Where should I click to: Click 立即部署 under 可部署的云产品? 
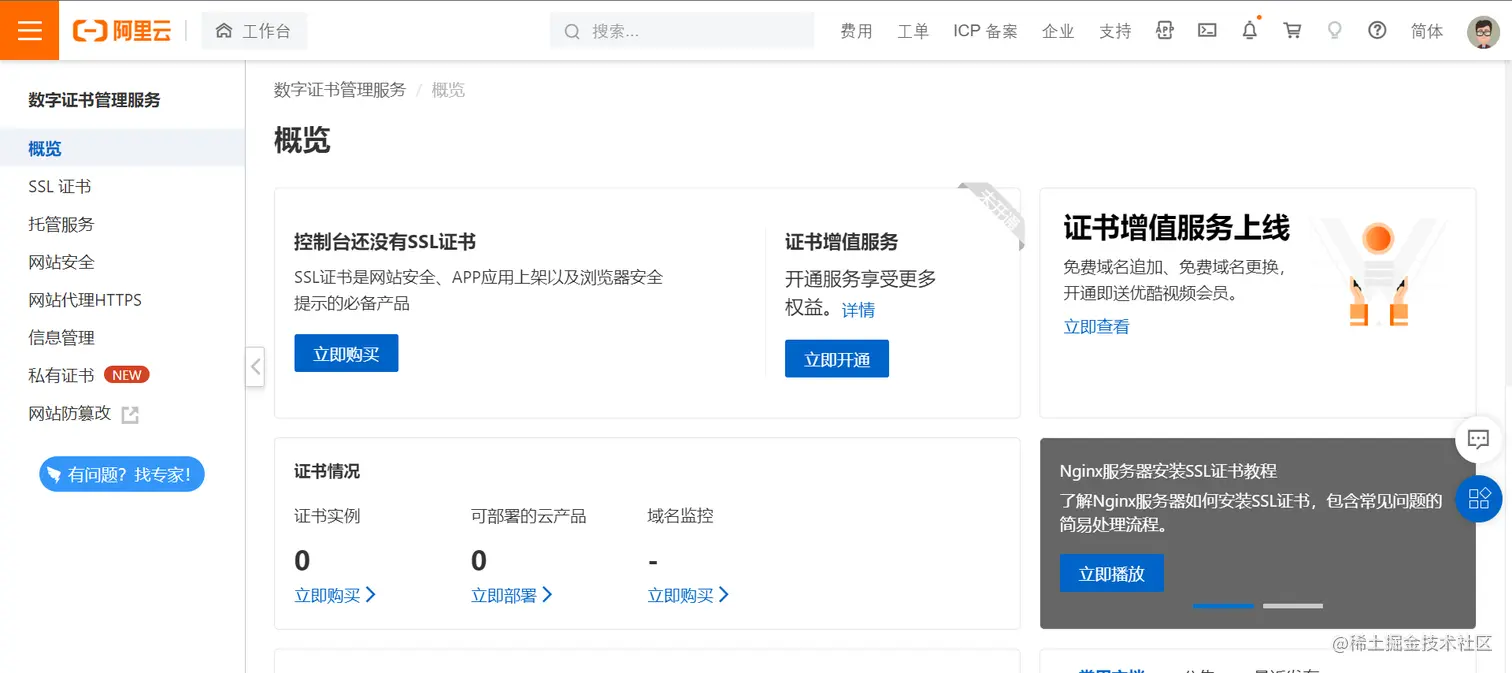point(512,595)
